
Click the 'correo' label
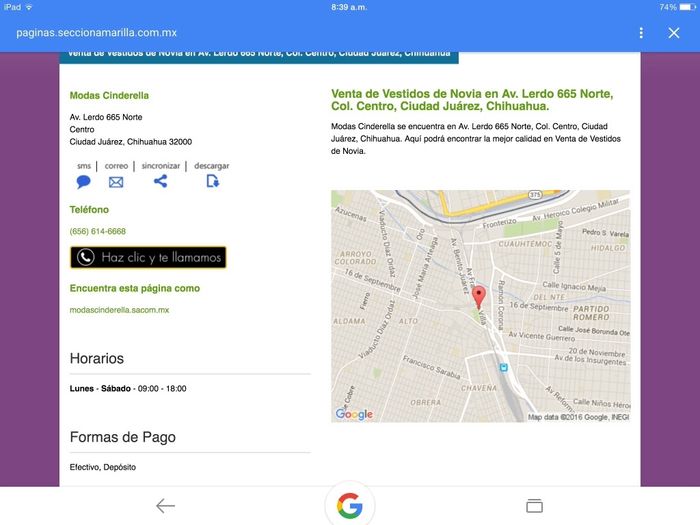tap(116, 166)
